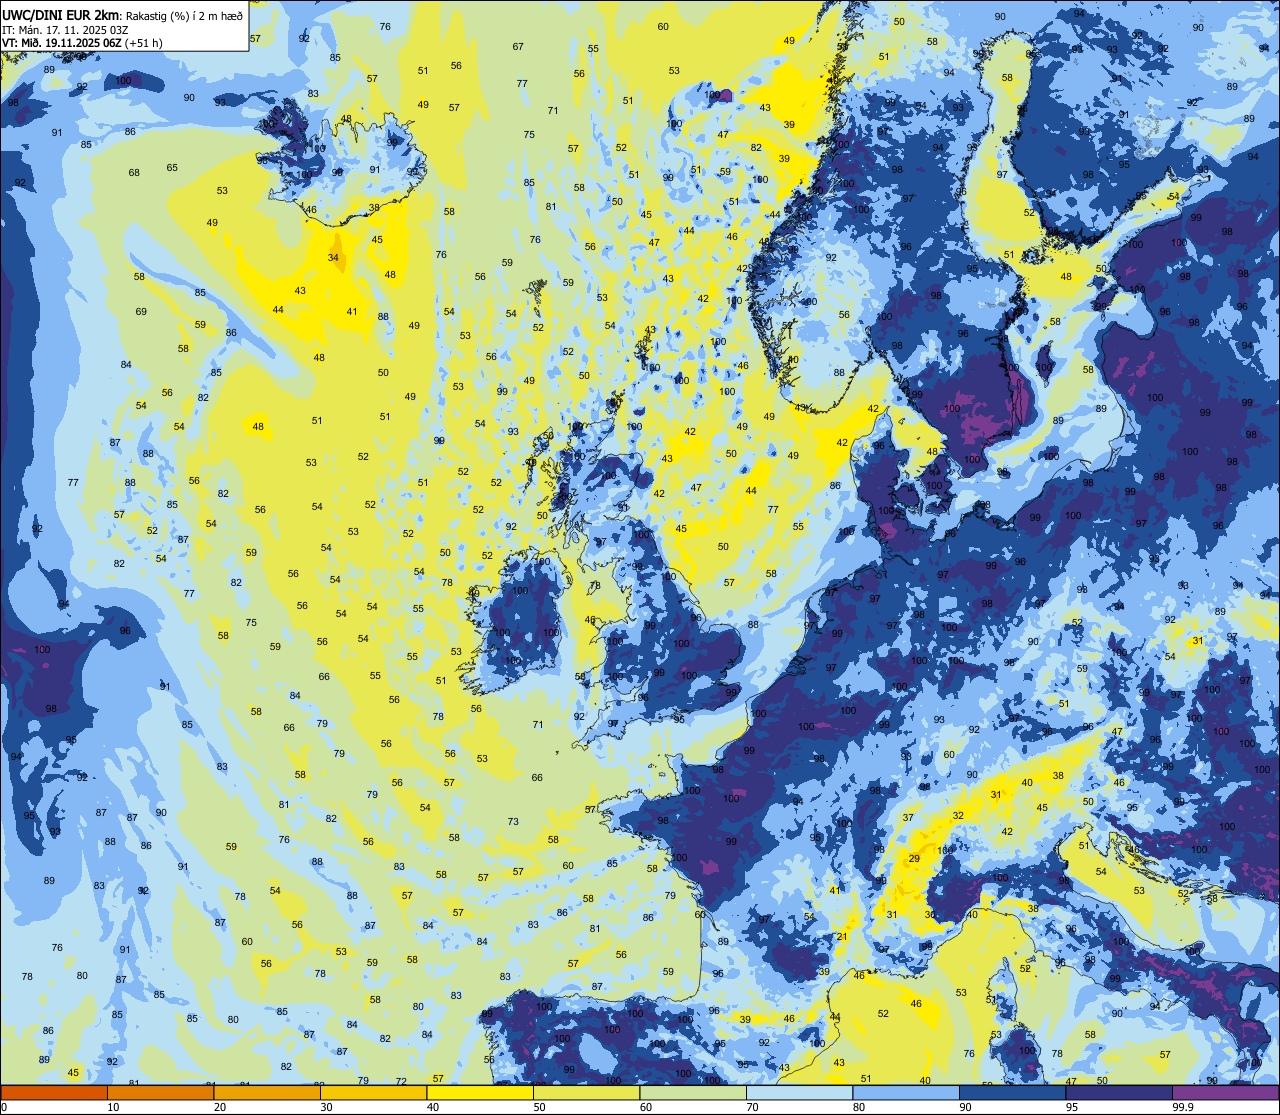Click the '10' legend tick label
1280x1115 pixels.
[113, 1106]
